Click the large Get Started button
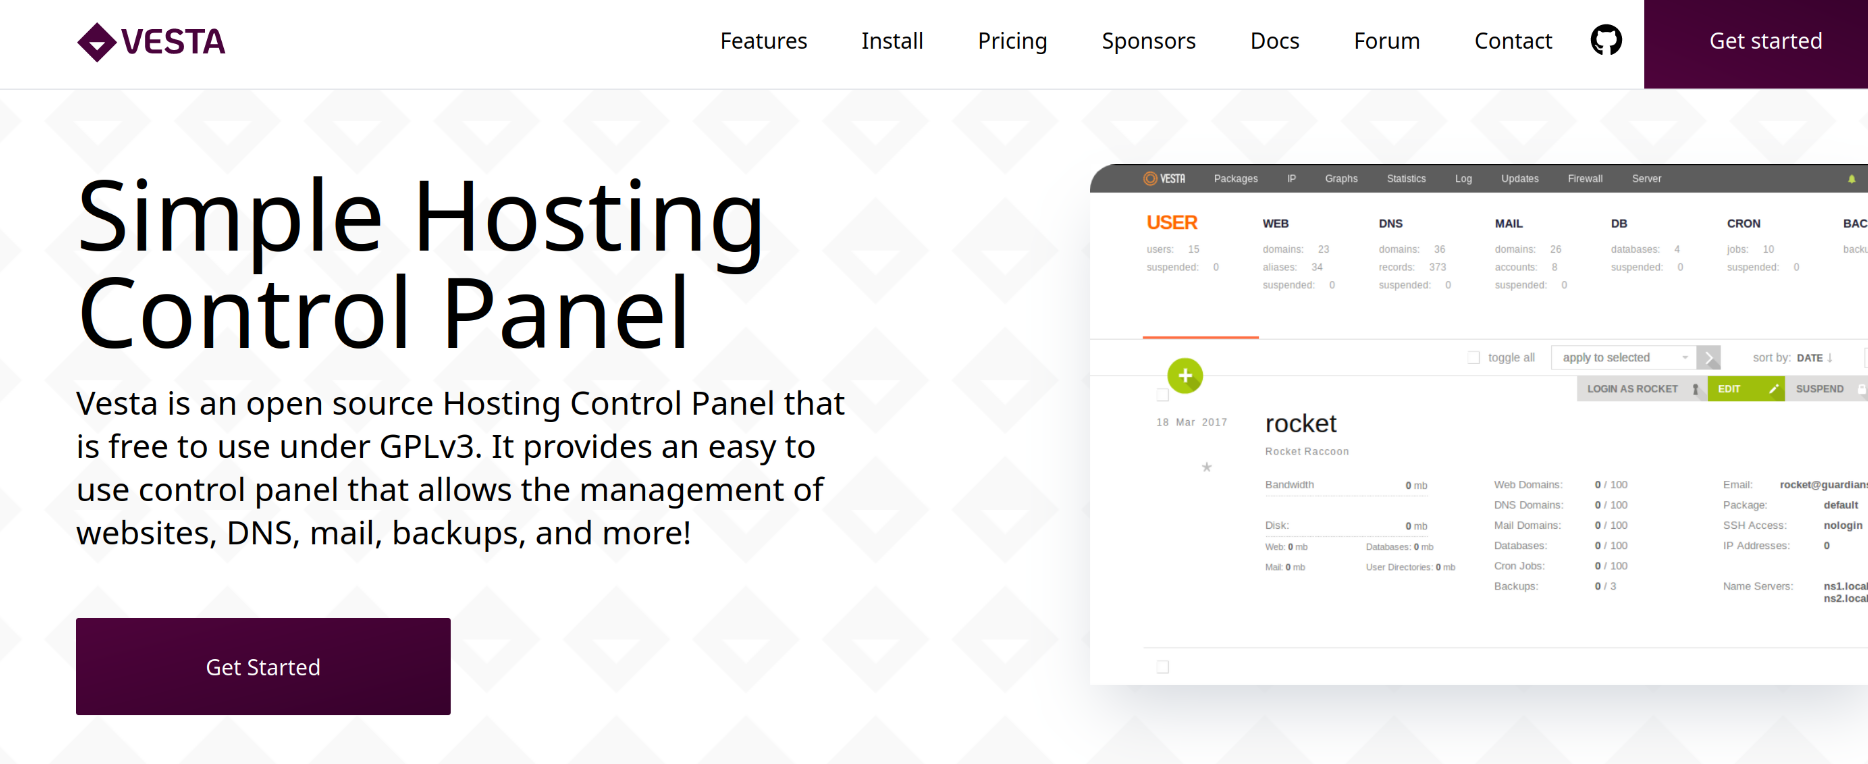This screenshot has height=764, width=1868. [x=263, y=667]
